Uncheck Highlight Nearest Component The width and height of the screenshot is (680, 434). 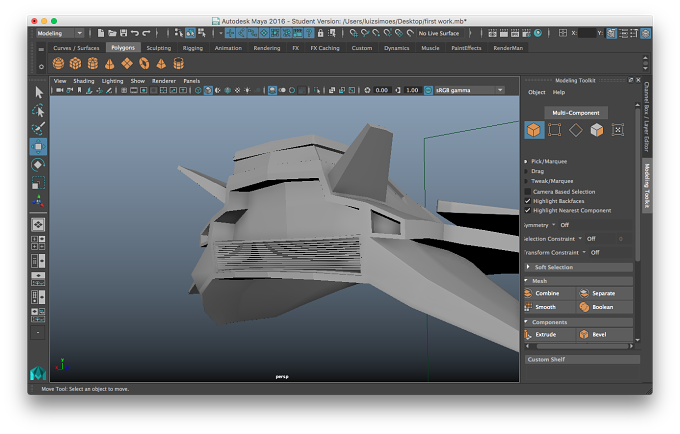[528, 211]
